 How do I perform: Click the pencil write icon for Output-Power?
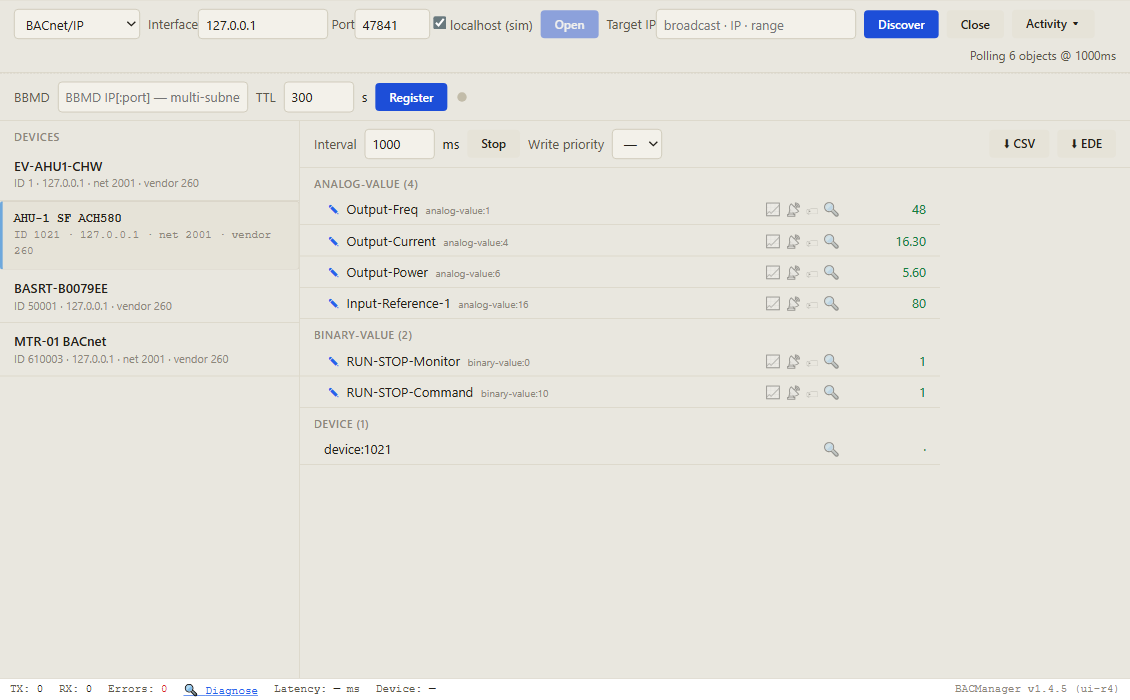point(333,273)
